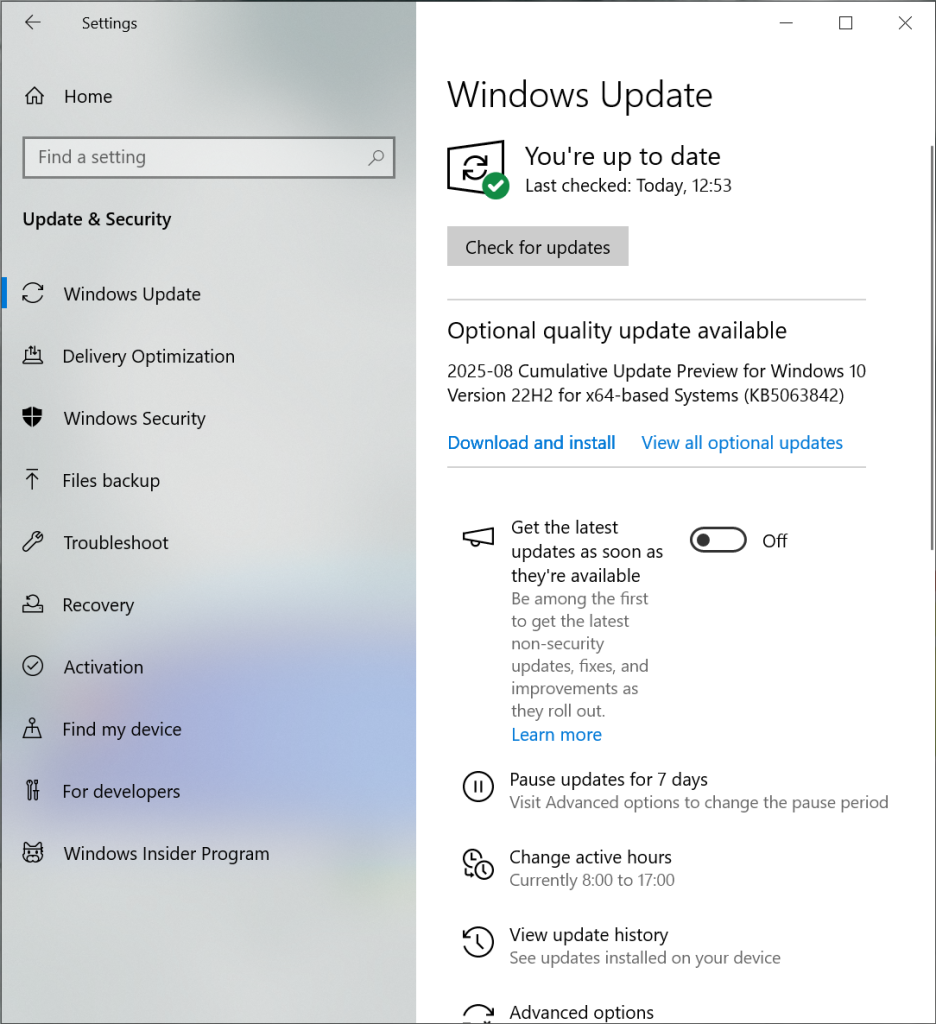936x1024 pixels.
Task: Click Learn more link
Action: click(557, 735)
